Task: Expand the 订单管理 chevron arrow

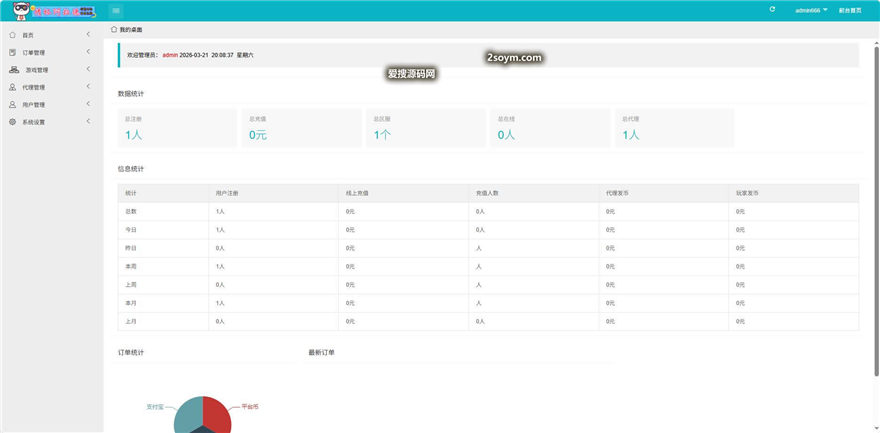Action: coord(89,52)
